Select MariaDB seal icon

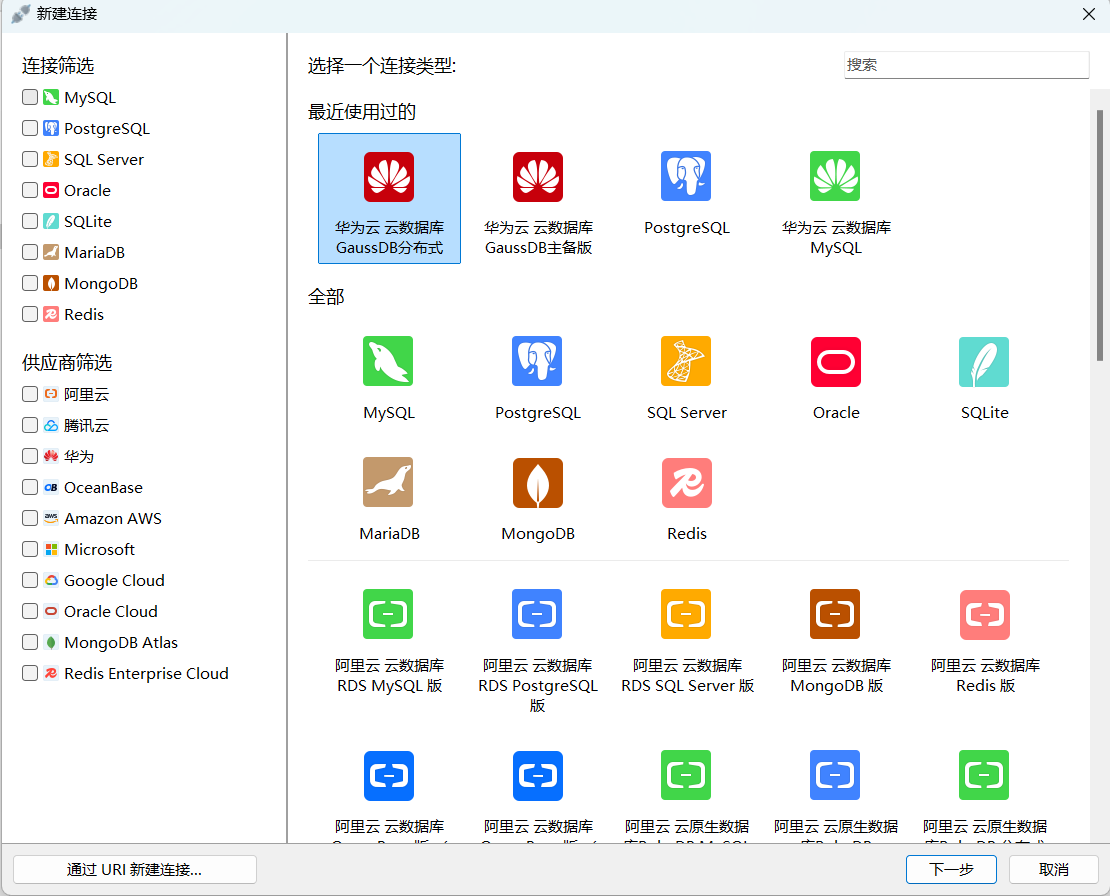pos(388,482)
